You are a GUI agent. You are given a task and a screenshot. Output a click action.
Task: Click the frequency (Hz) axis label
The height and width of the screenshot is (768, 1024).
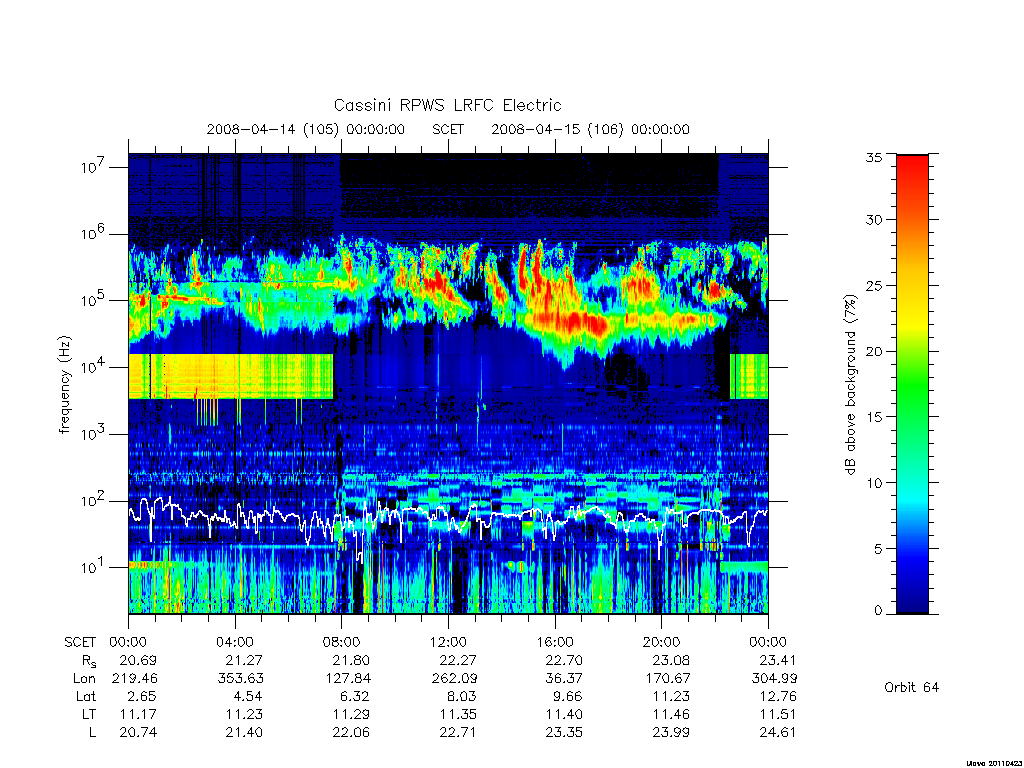click(x=64, y=385)
